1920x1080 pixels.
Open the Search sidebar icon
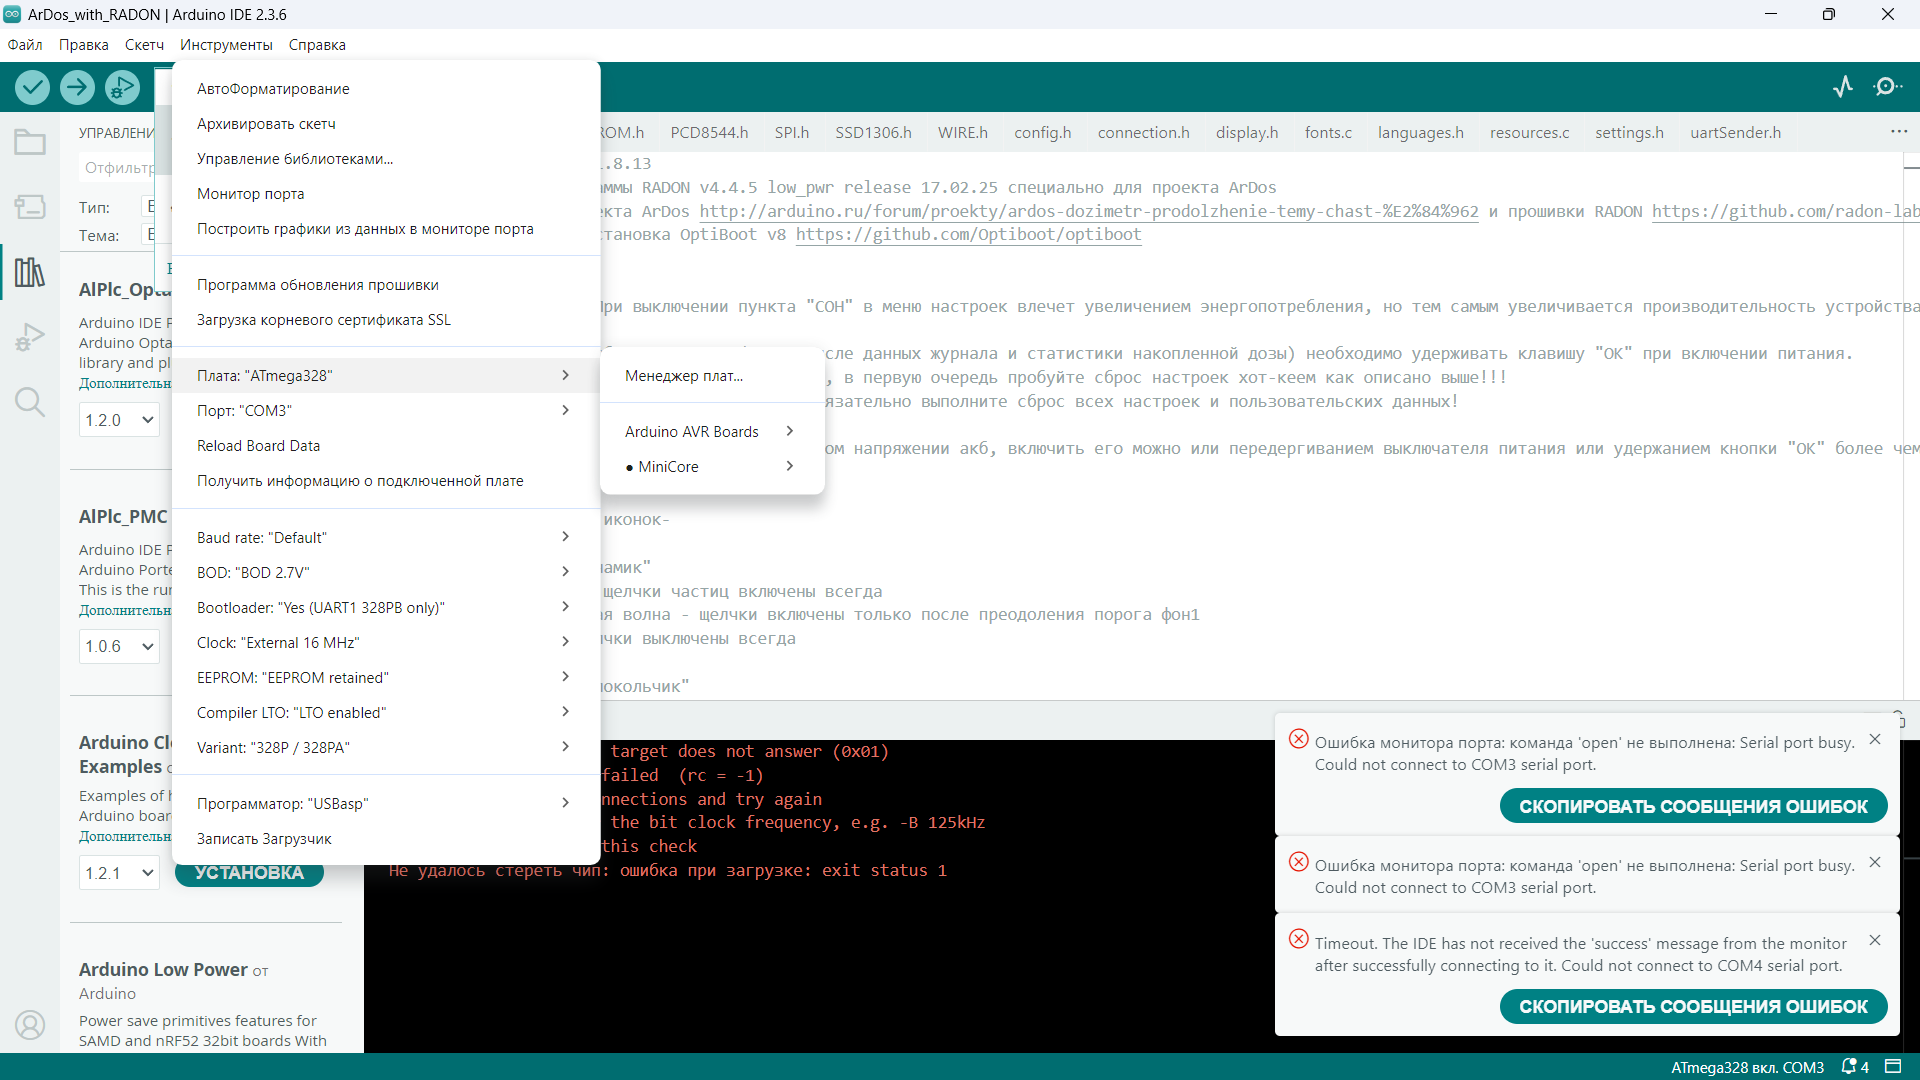pyautogui.click(x=29, y=402)
